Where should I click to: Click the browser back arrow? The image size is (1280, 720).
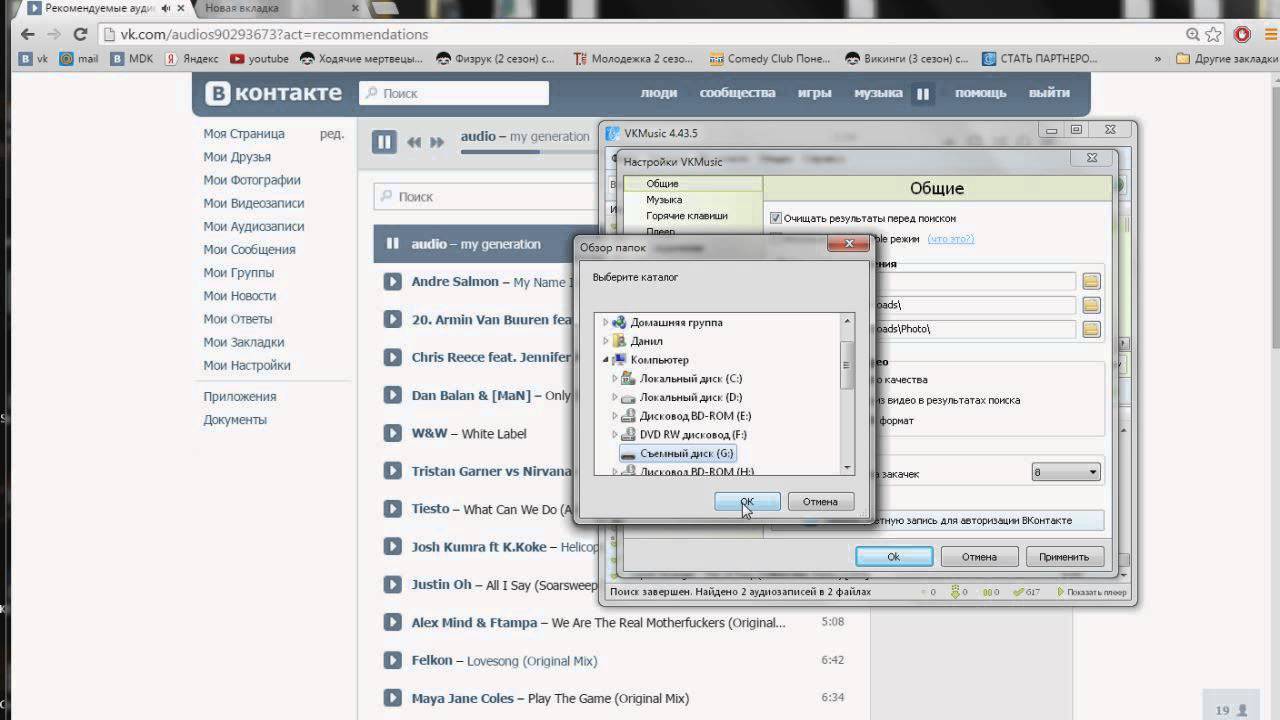tap(27, 34)
